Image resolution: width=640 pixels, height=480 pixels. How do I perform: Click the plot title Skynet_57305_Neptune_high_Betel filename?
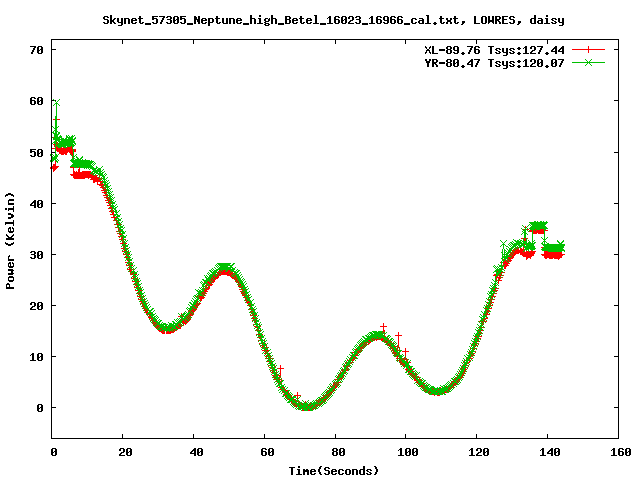pyautogui.click(x=333, y=20)
